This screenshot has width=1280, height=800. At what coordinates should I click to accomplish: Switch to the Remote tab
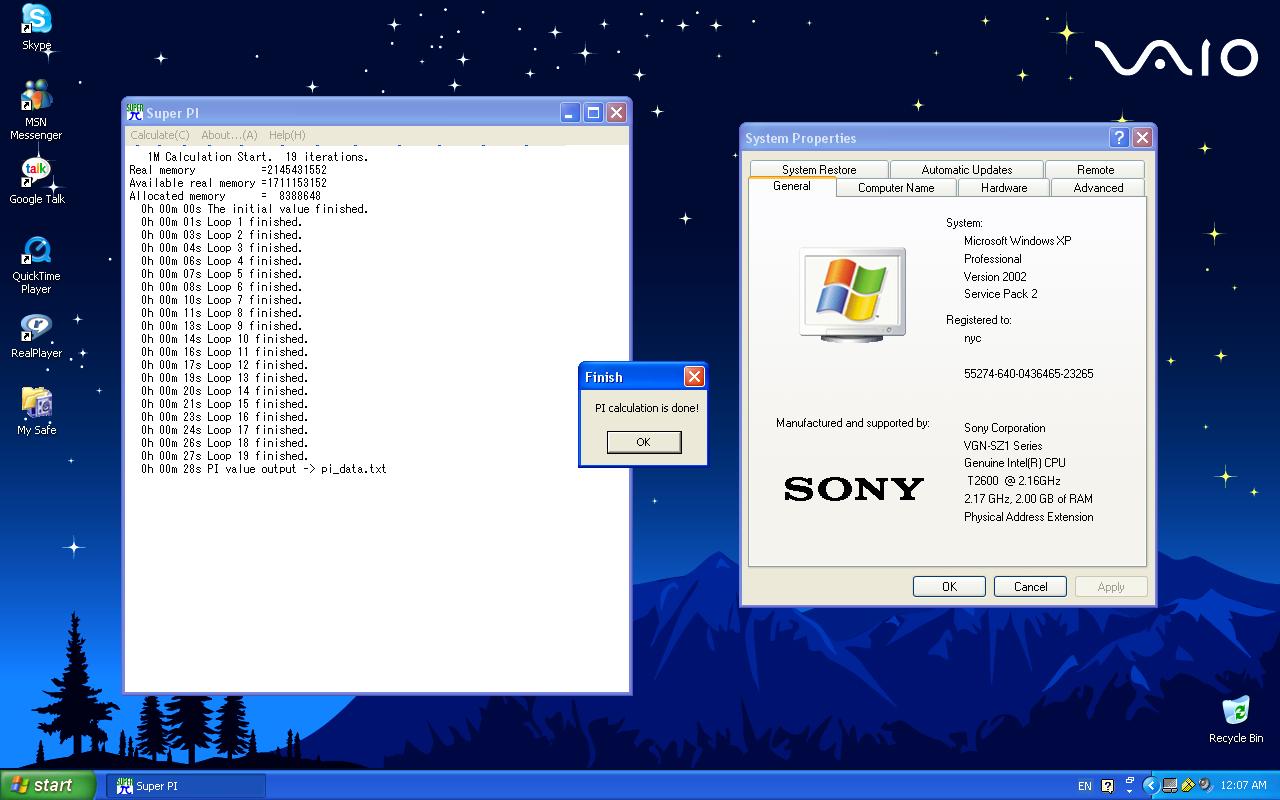click(1096, 170)
